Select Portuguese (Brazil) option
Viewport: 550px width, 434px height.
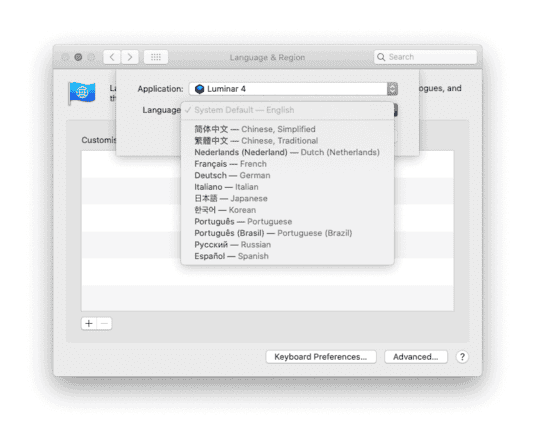287,233
